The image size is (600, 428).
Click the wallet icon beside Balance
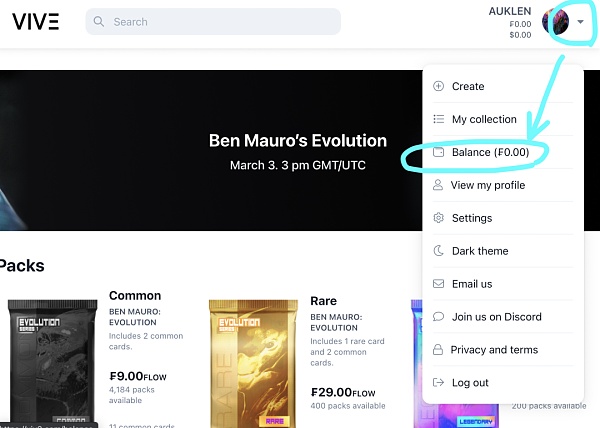[x=438, y=152]
